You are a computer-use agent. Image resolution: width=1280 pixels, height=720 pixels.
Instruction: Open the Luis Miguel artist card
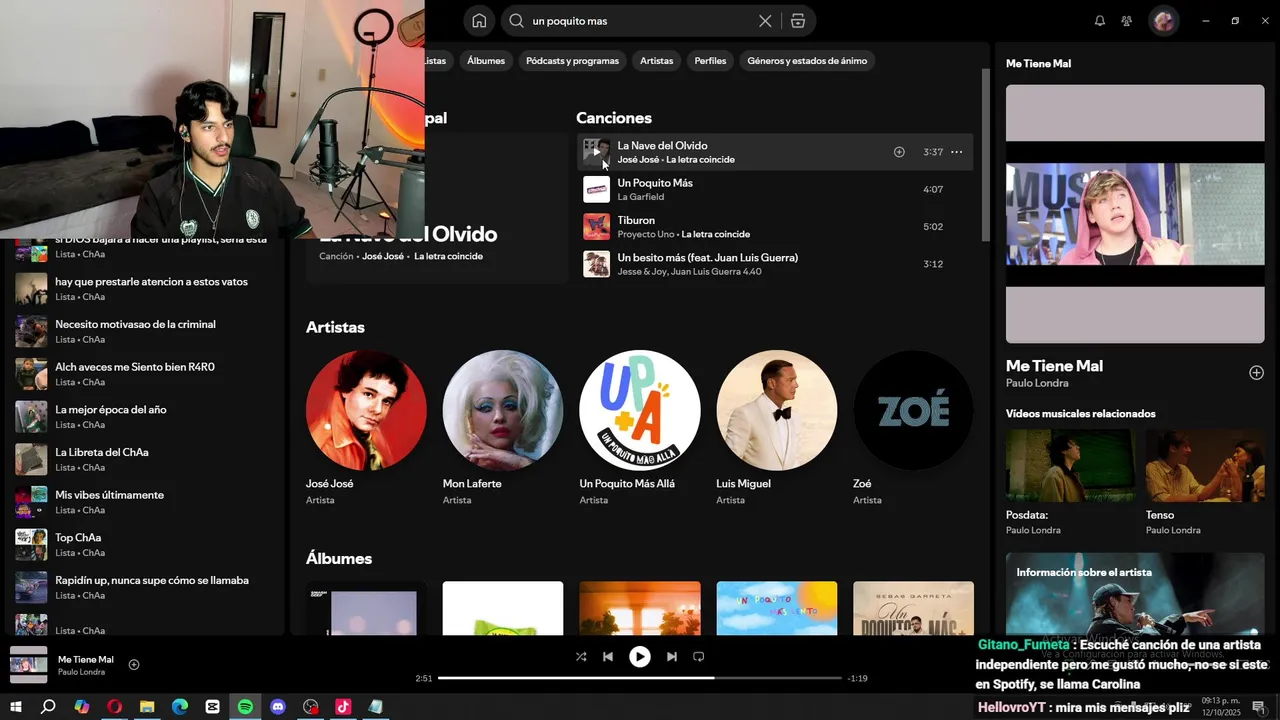pyautogui.click(x=777, y=428)
